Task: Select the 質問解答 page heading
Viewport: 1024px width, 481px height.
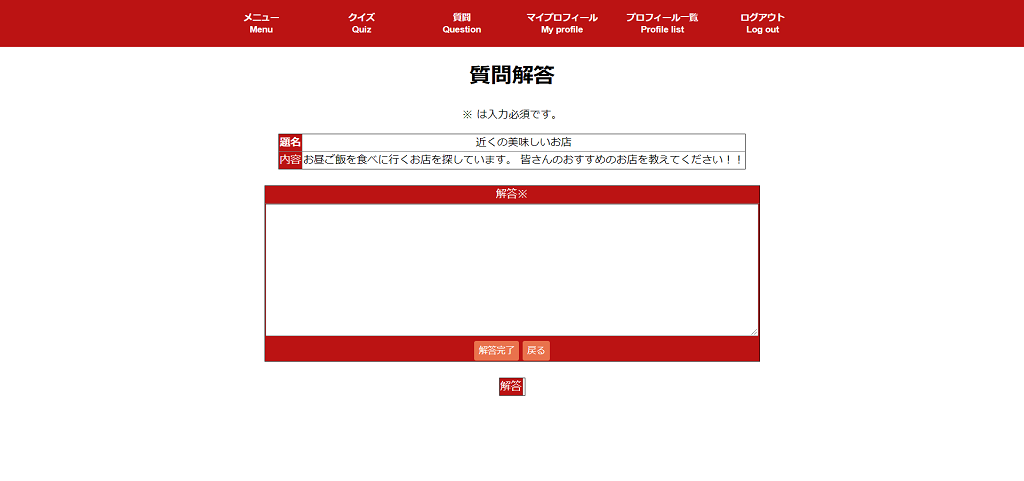Action: click(512, 76)
